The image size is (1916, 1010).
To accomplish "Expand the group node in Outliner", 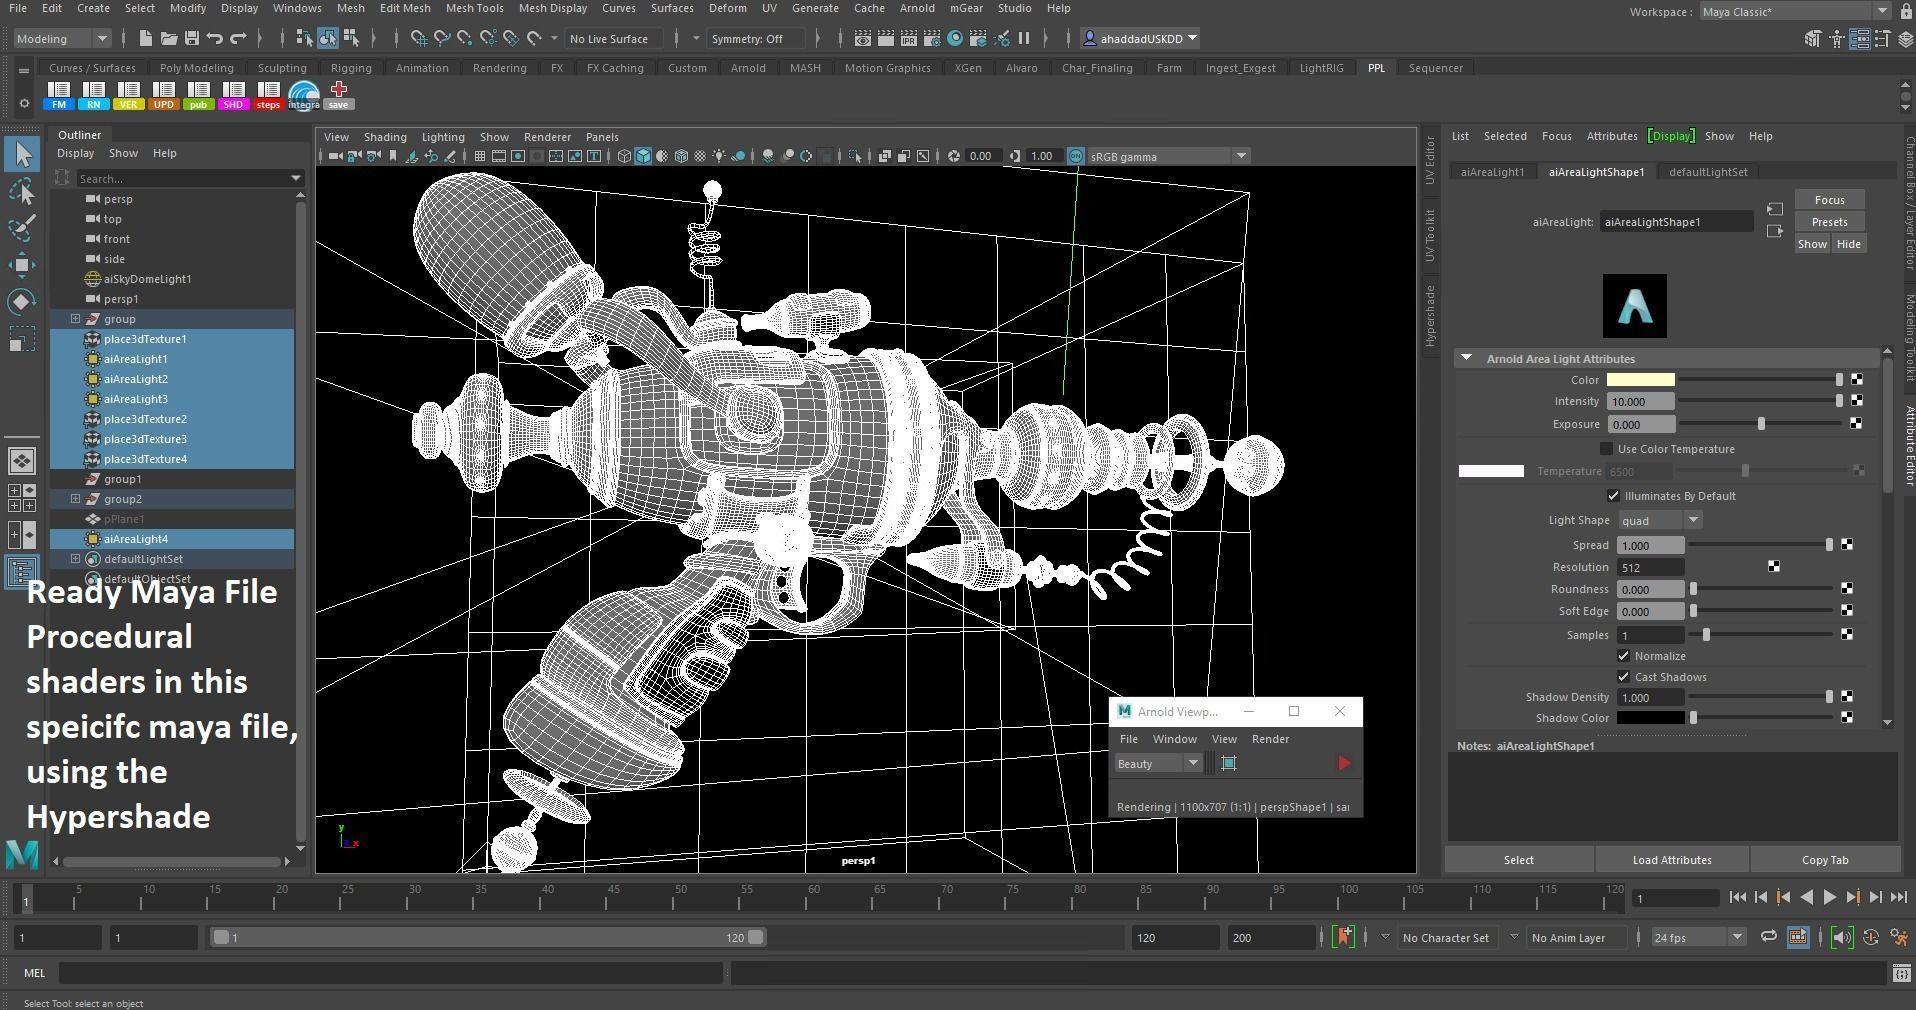I will 75,319.
